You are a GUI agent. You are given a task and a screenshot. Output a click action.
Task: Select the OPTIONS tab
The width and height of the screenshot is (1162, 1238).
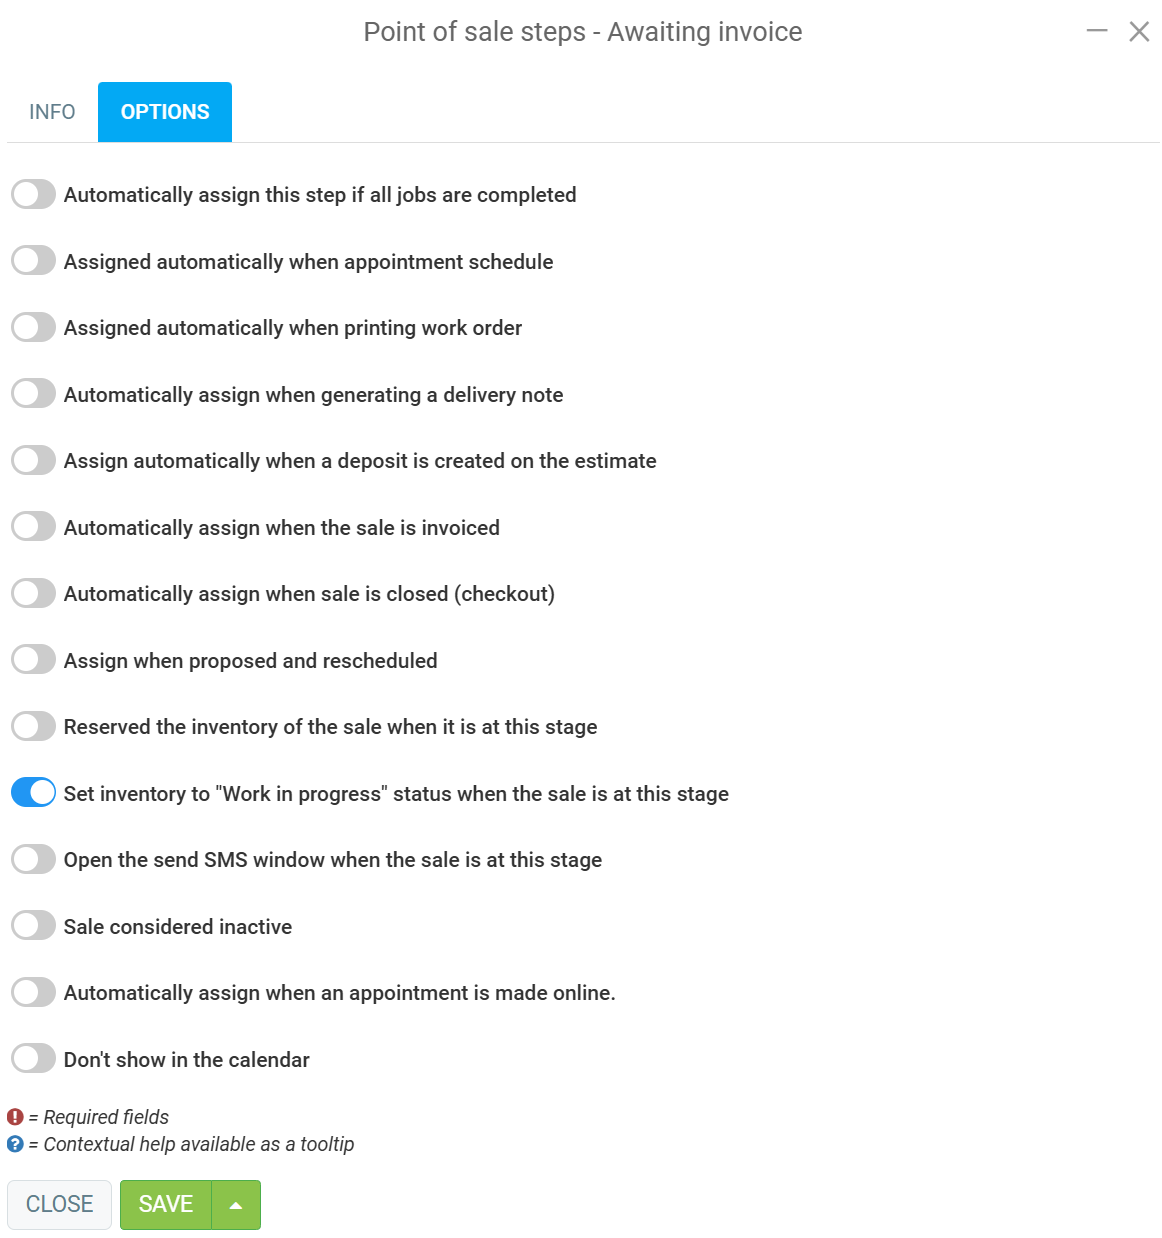pos(164,111)
